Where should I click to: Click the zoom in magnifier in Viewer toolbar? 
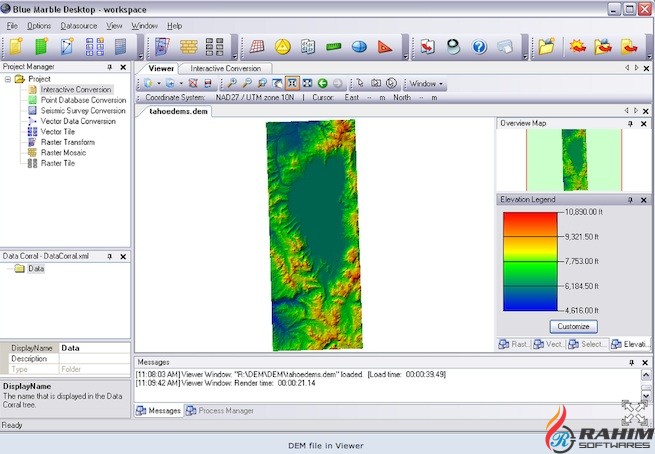point(232,84)
